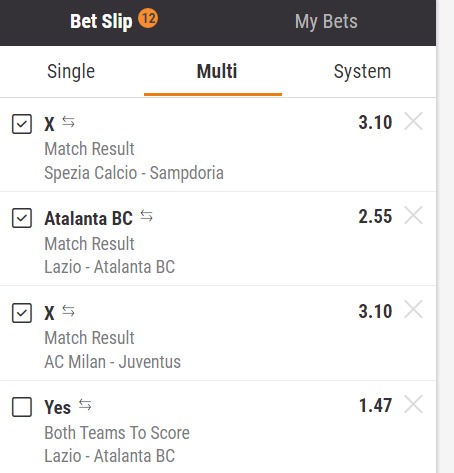Click the 2.55 odds for Atalanta BC

point(375,216)
